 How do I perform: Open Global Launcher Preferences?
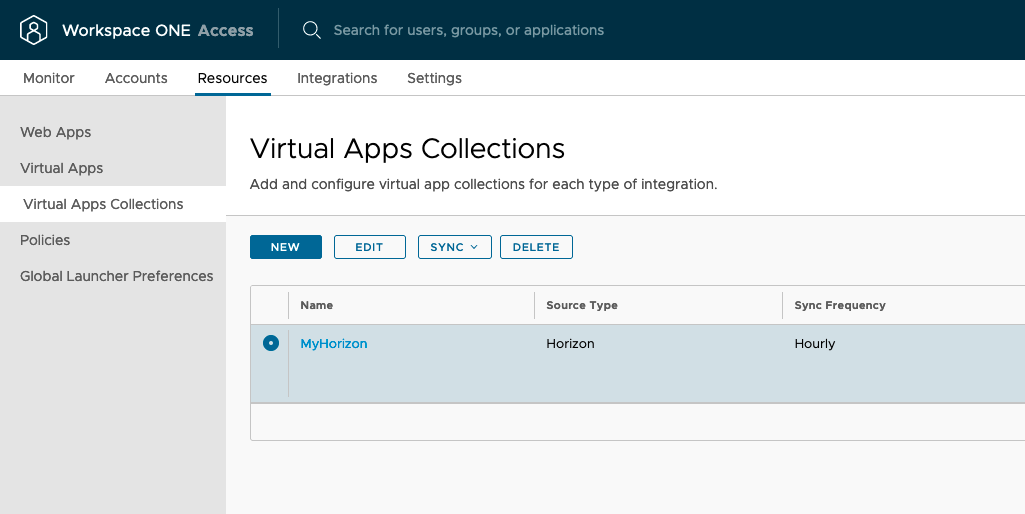(x=117, y=276)
